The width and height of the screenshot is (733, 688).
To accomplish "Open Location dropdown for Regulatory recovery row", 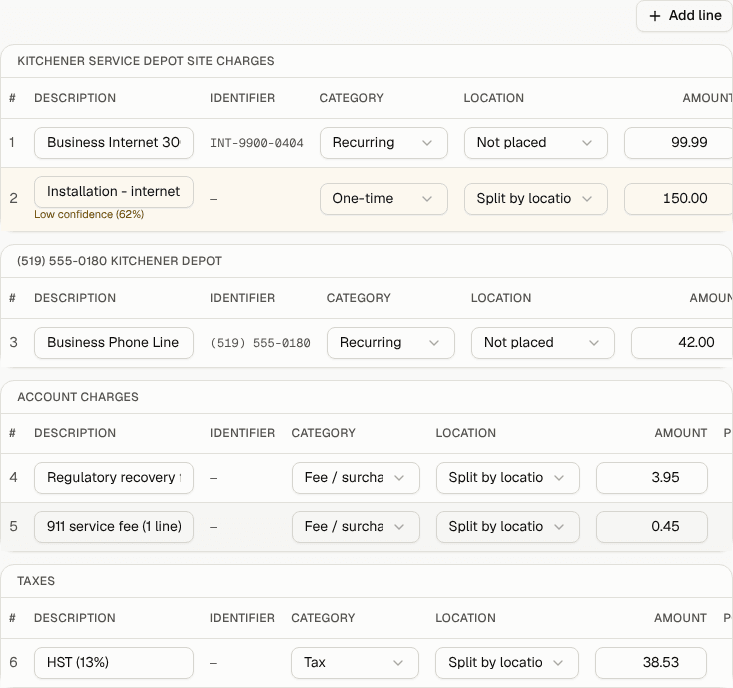I will tap(508, 478).
